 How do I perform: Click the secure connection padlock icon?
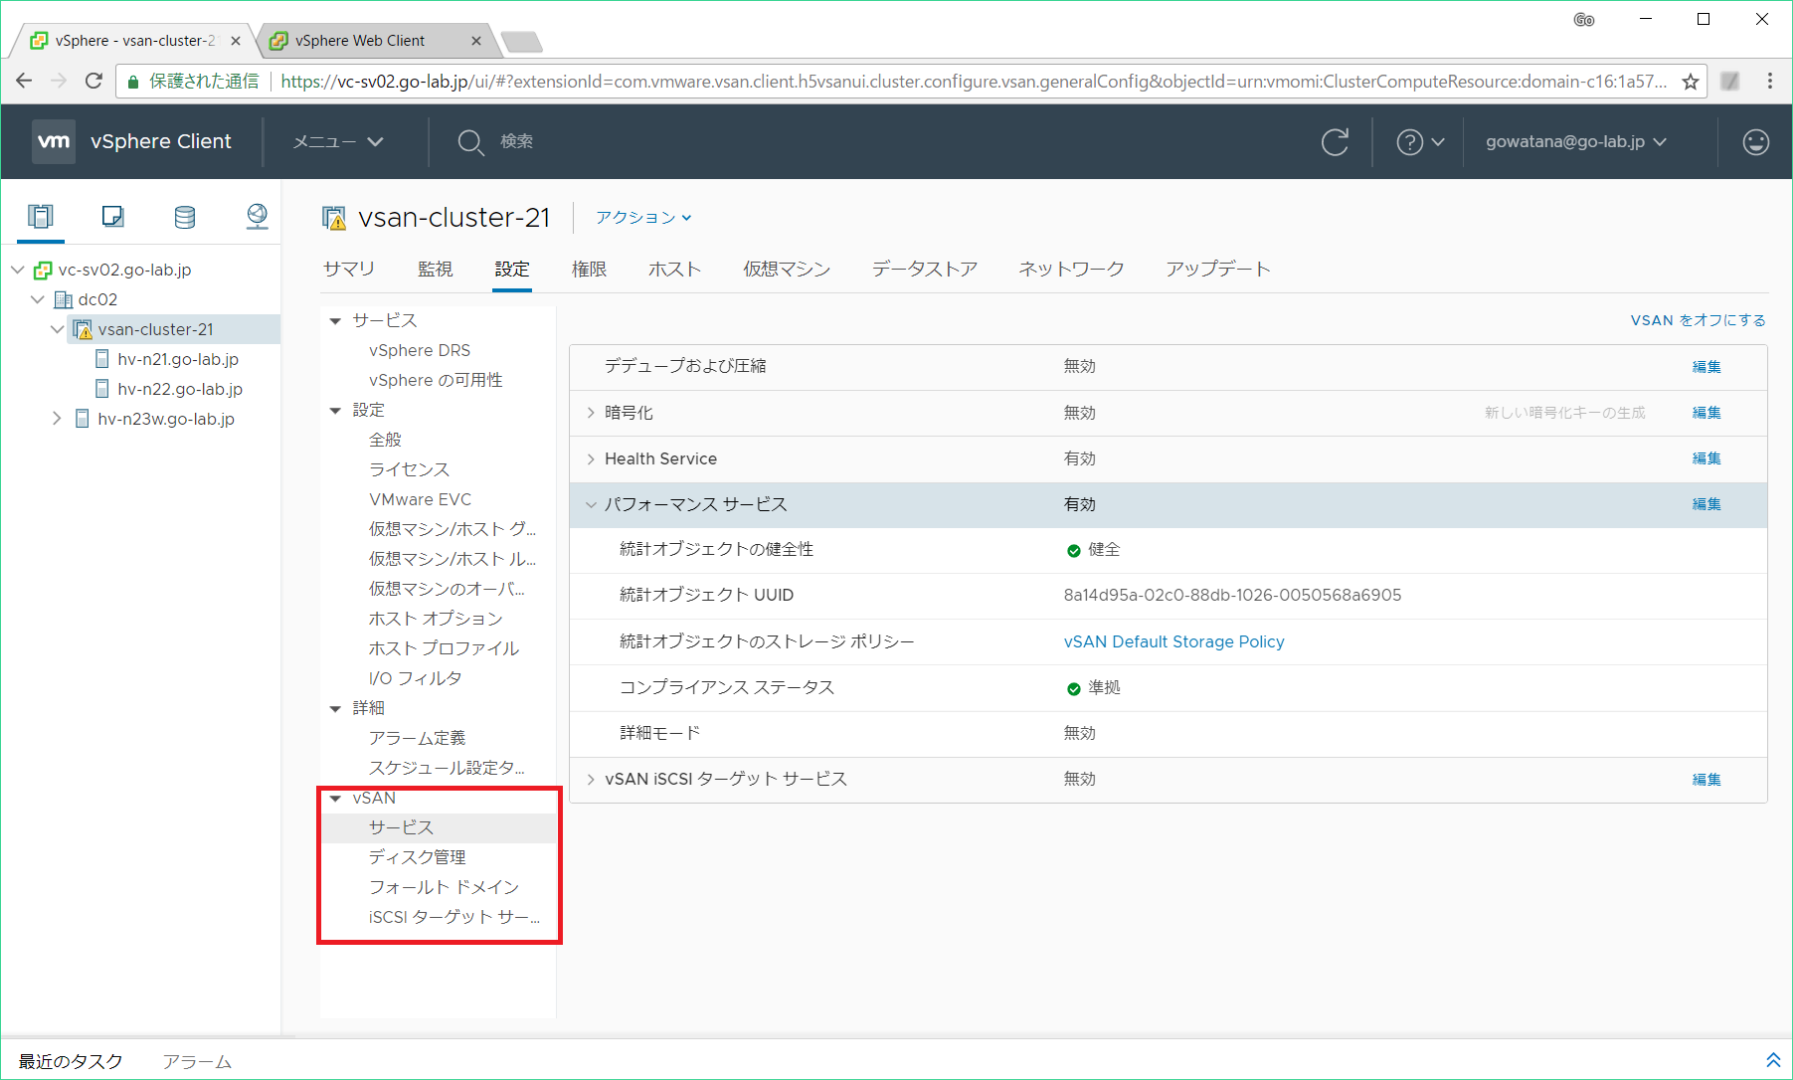[x=133, y=82]
